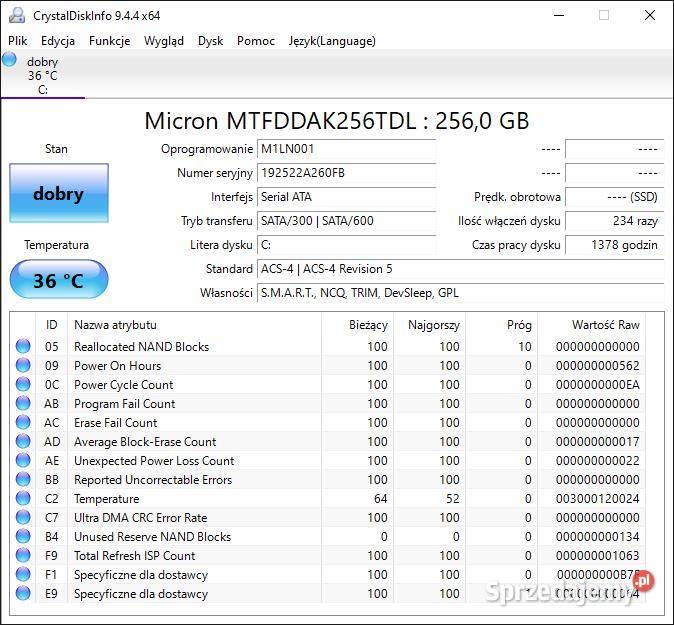The height and width of the screenshot is (625, 674).
Task: Click the Standard field ACS-4 Revision 5
Action: (461, 269)
